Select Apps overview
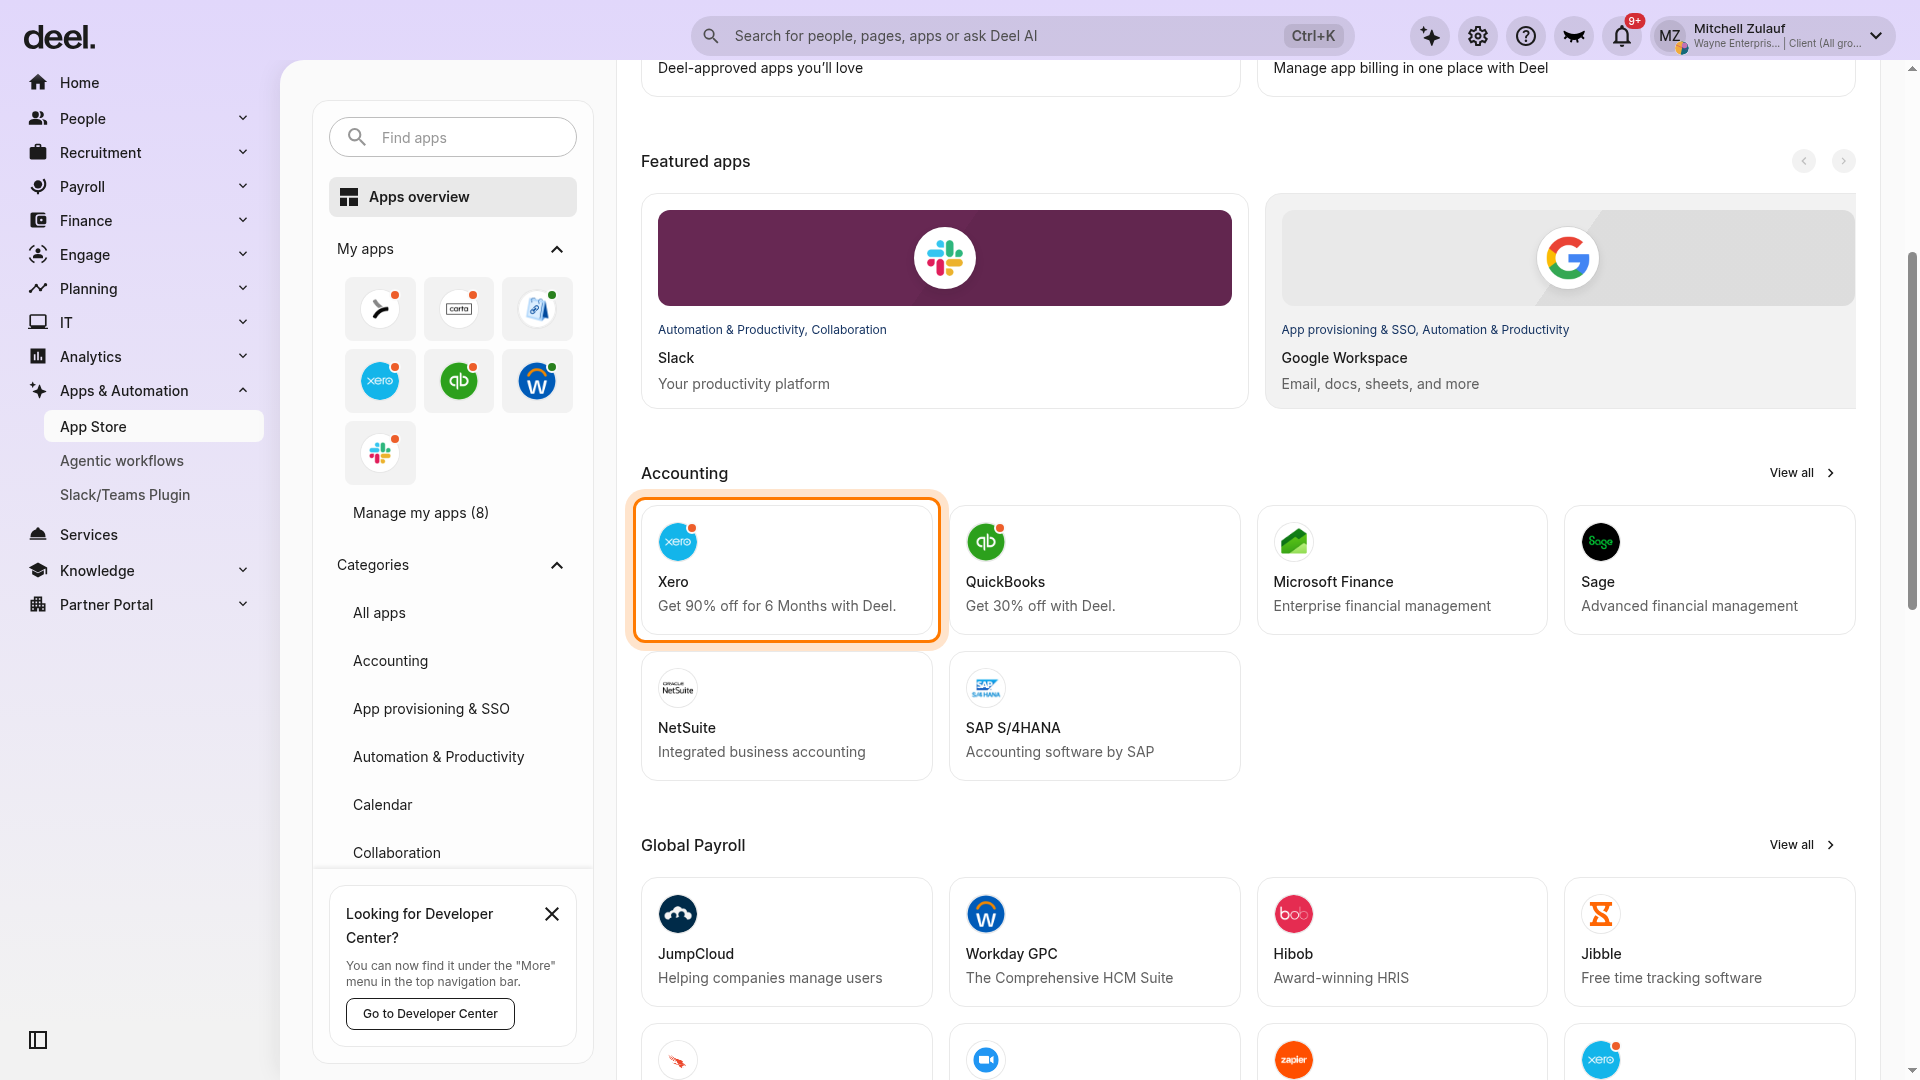The width and height of the screenshot is (1920, 1080). [453, 197]
